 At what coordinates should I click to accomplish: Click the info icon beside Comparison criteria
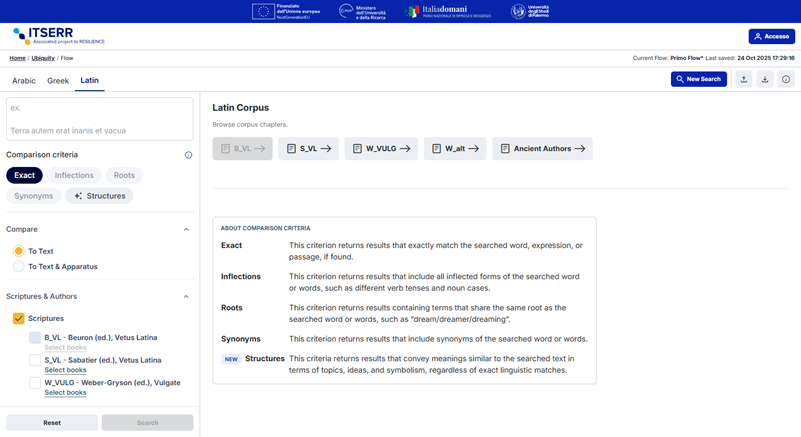188,155
